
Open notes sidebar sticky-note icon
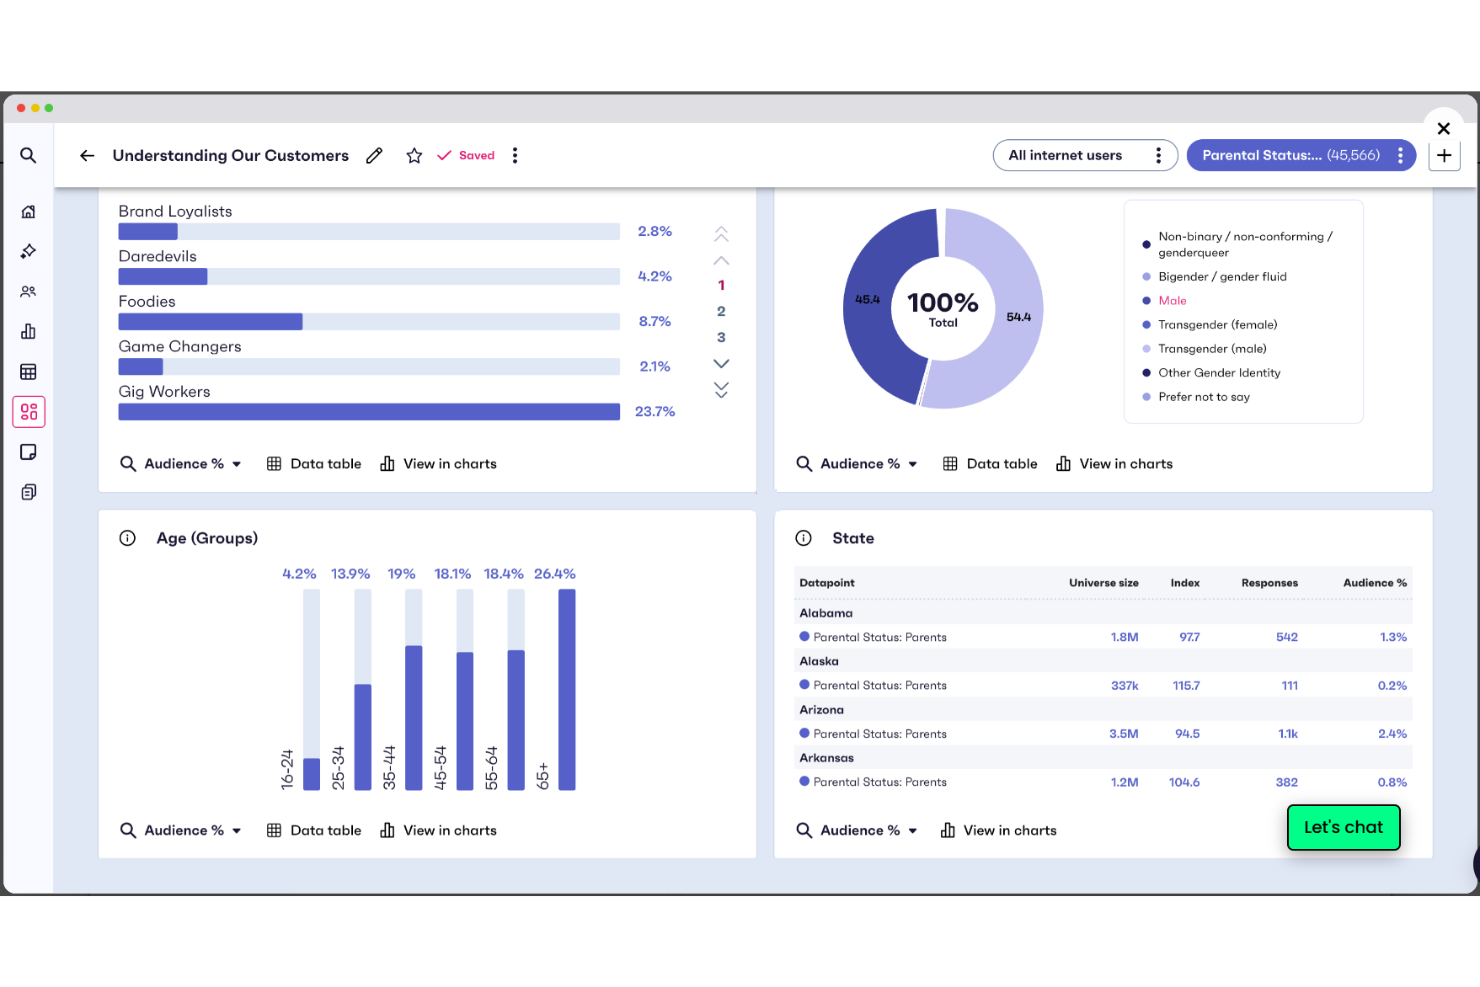[x=28, y=452]
